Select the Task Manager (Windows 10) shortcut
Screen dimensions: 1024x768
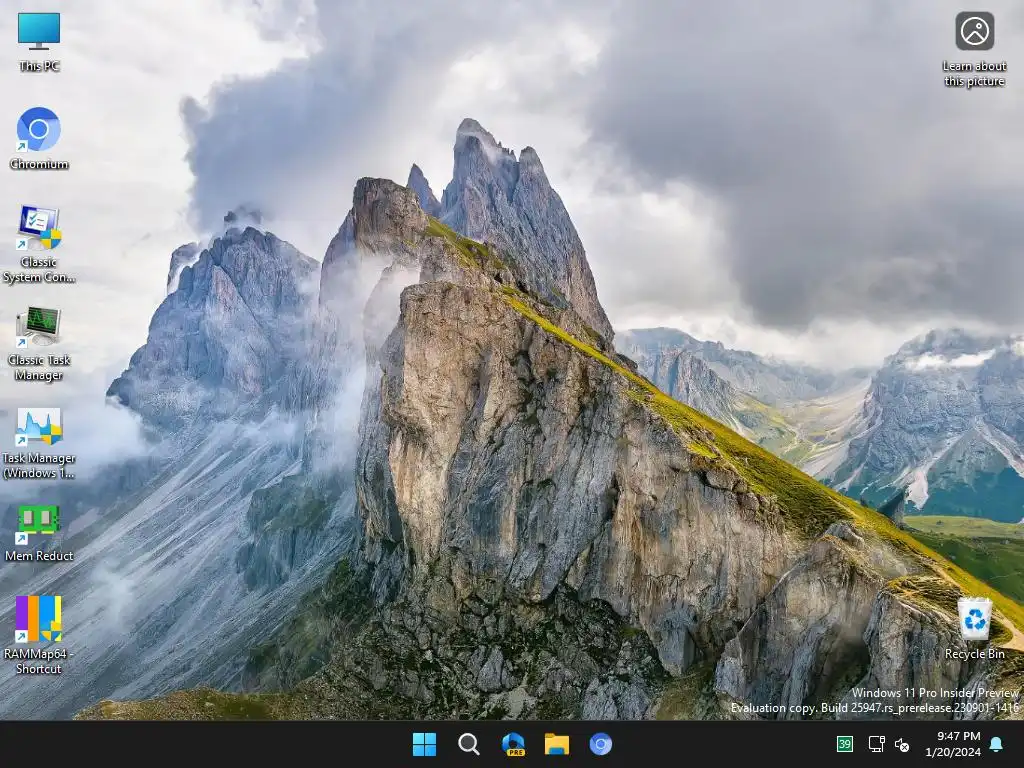pyautogui.click(x=39, y=443)
